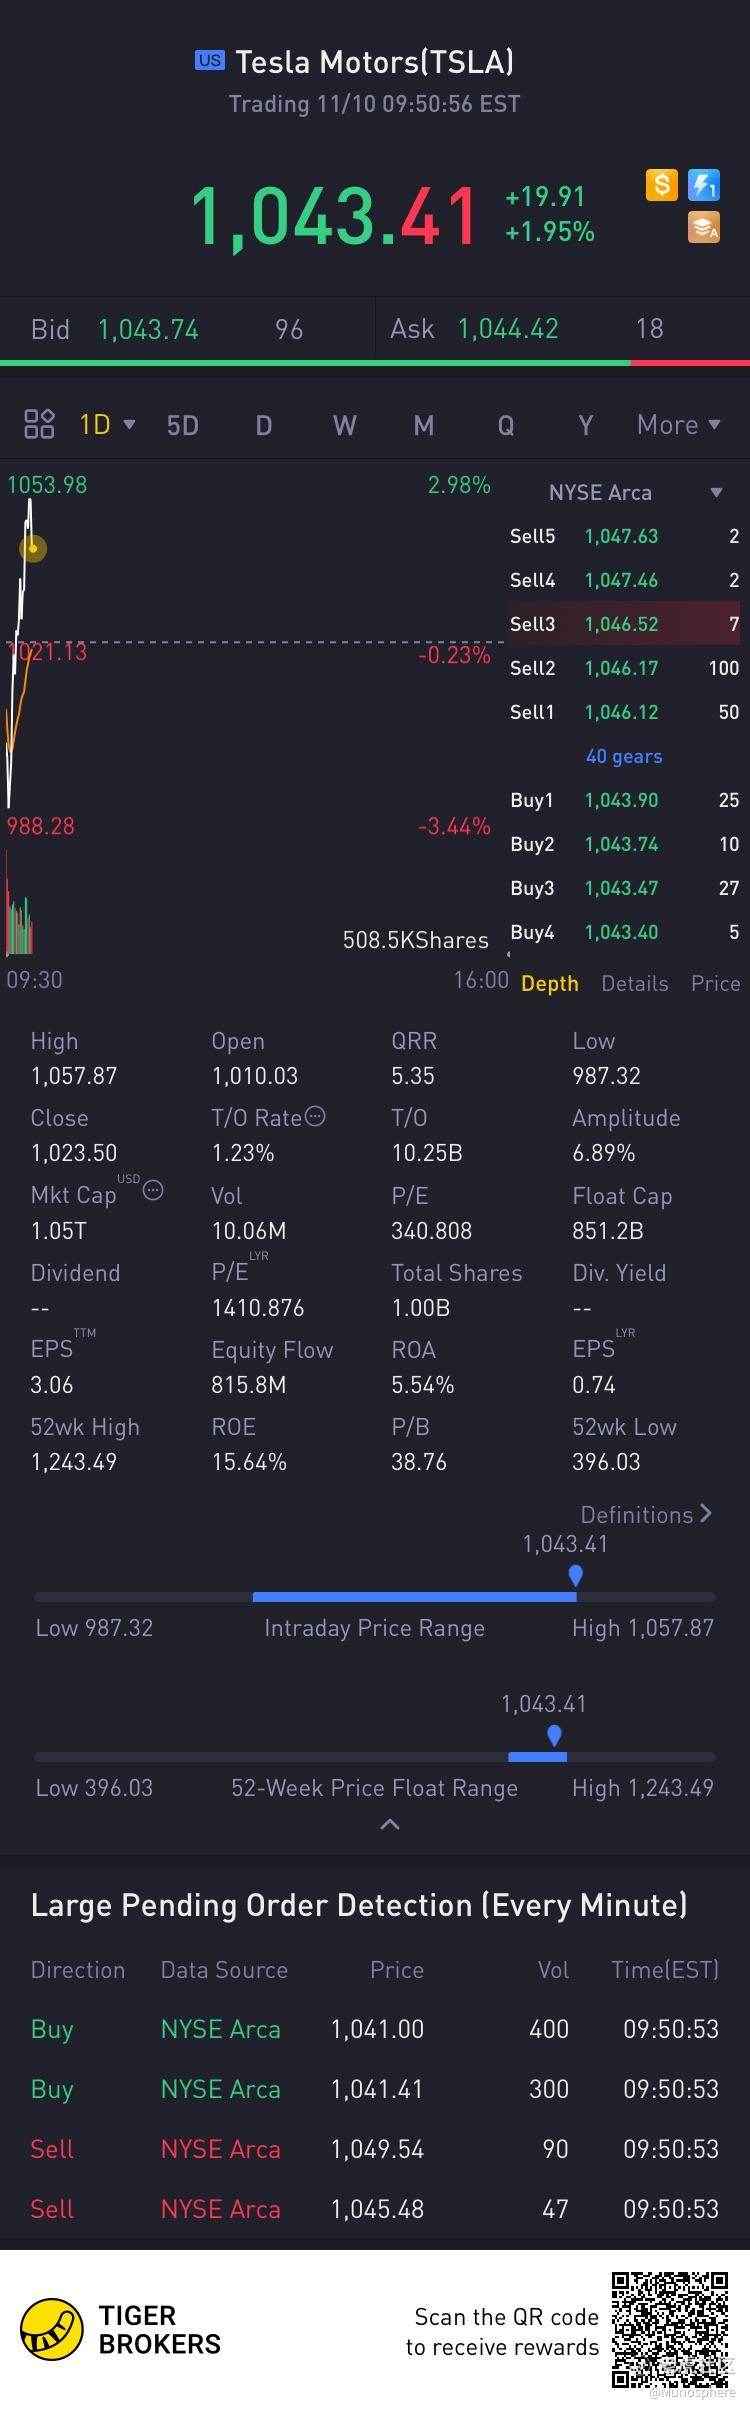Image resolution: width=750 pixels, height=2410 pixels.
Task: Tap the yellow dot on intraday chart
Action: [x=33, y=548]
